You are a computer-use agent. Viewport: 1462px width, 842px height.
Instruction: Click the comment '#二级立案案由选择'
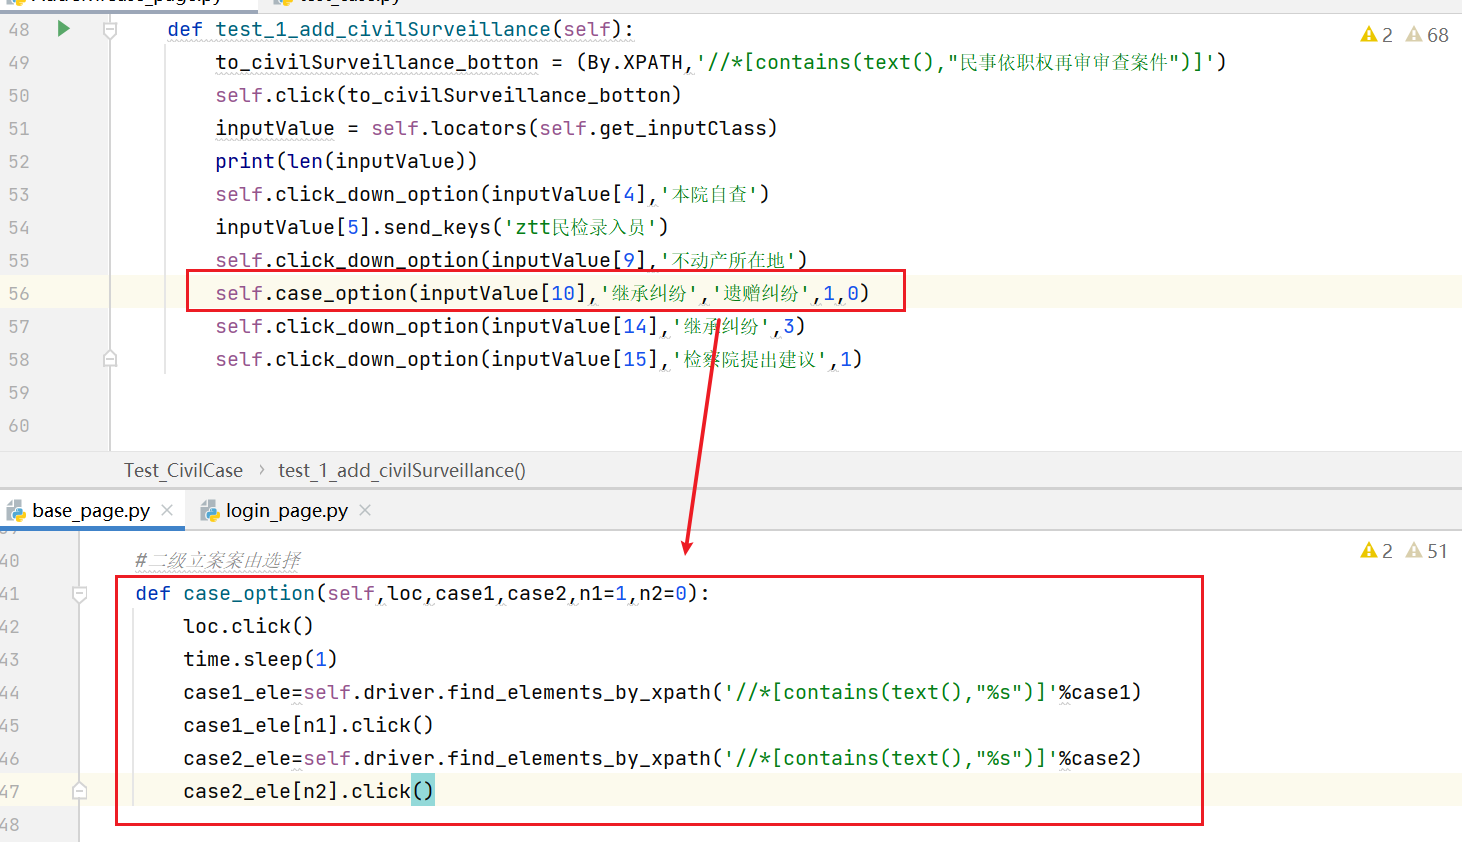(218, 560)
